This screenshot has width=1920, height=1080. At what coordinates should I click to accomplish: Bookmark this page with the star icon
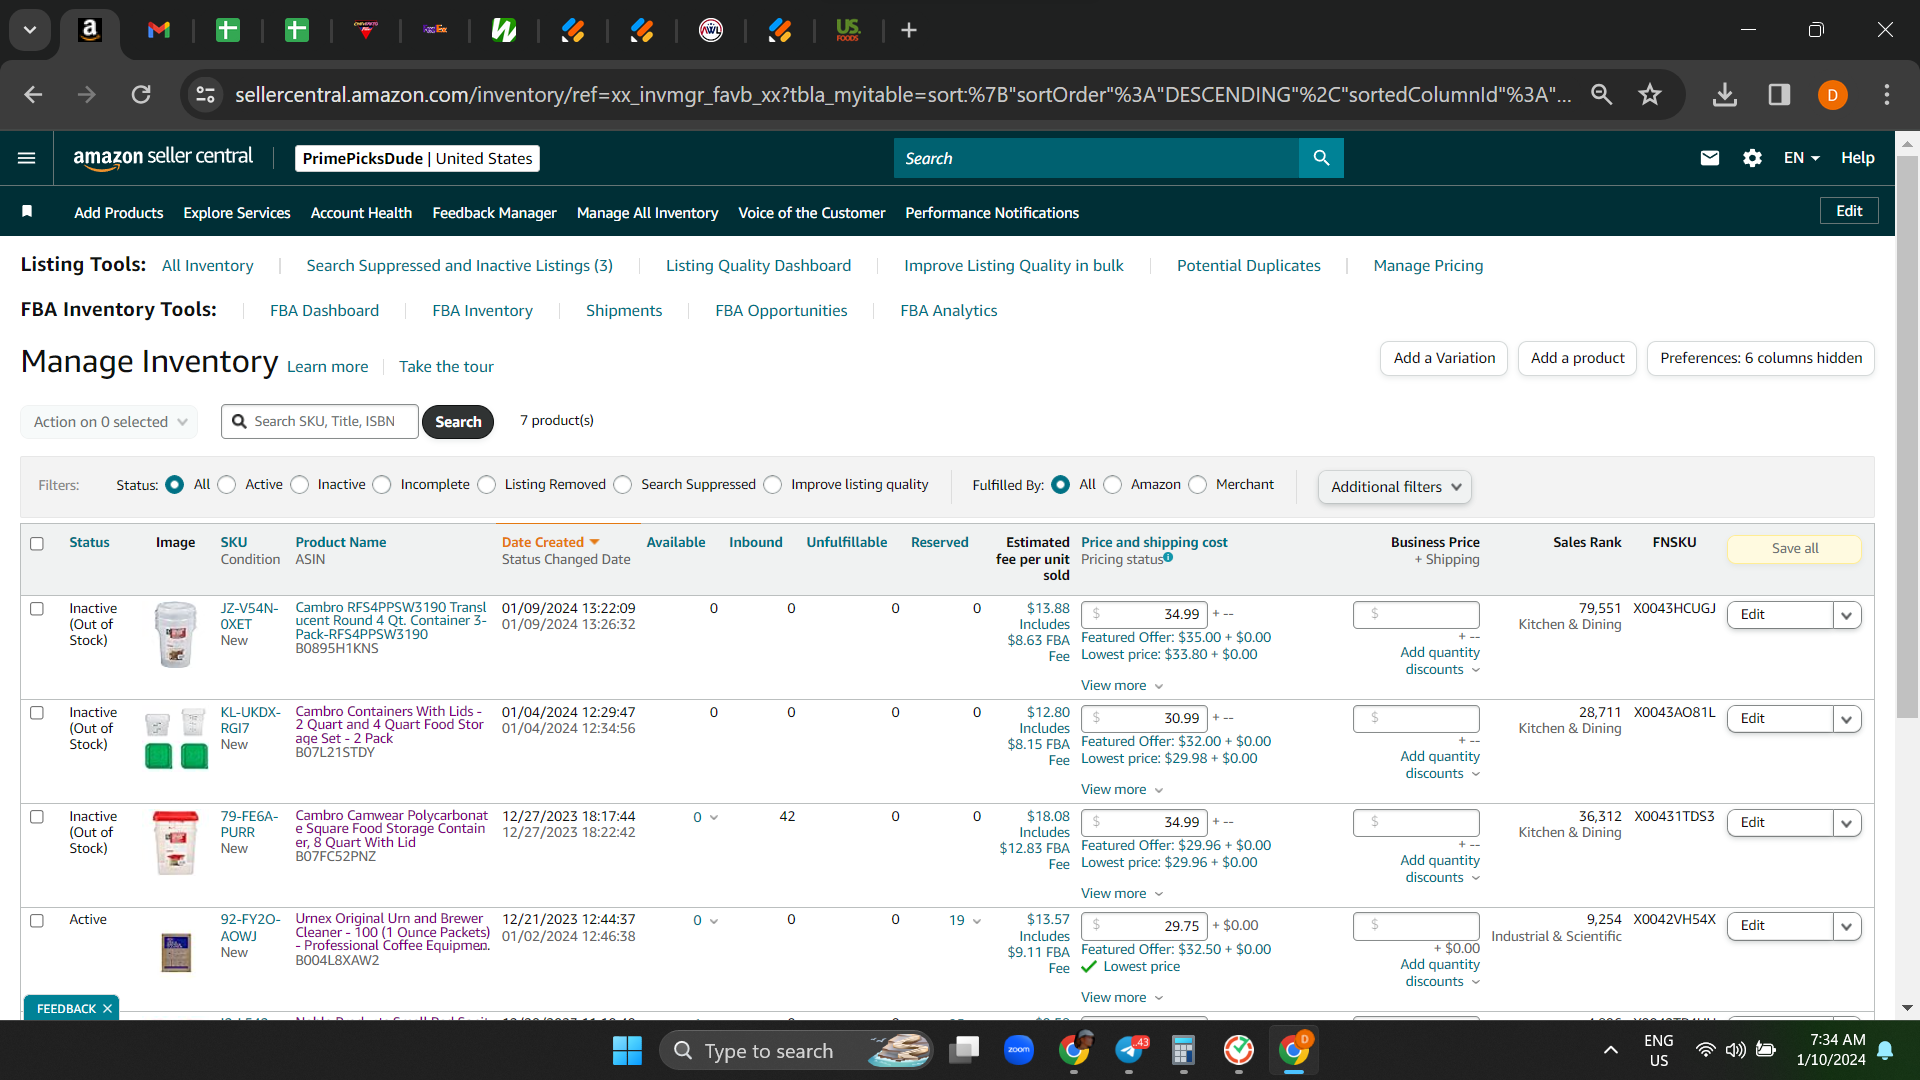click(x=1650, y=94)
